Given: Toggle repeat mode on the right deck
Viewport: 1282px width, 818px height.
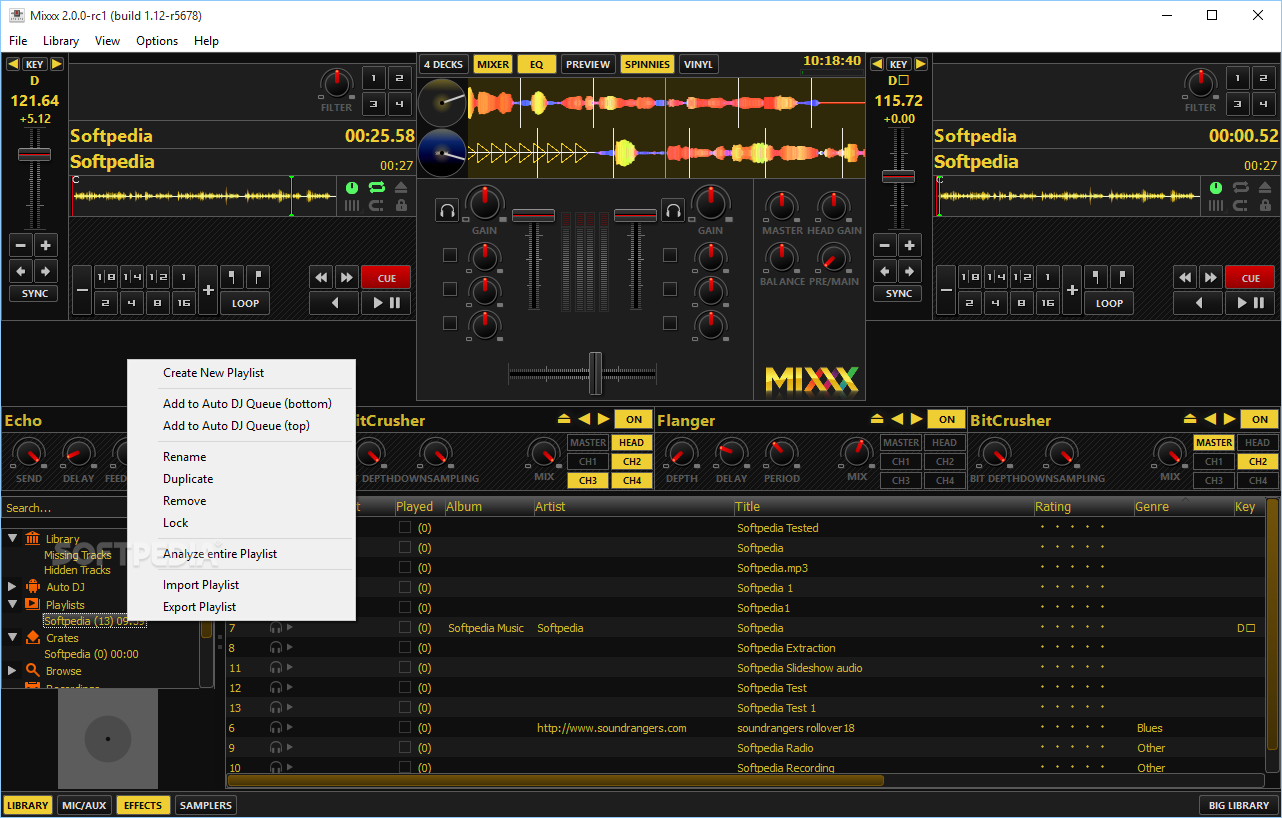Looking at the screenshot, I should 1241,187.
